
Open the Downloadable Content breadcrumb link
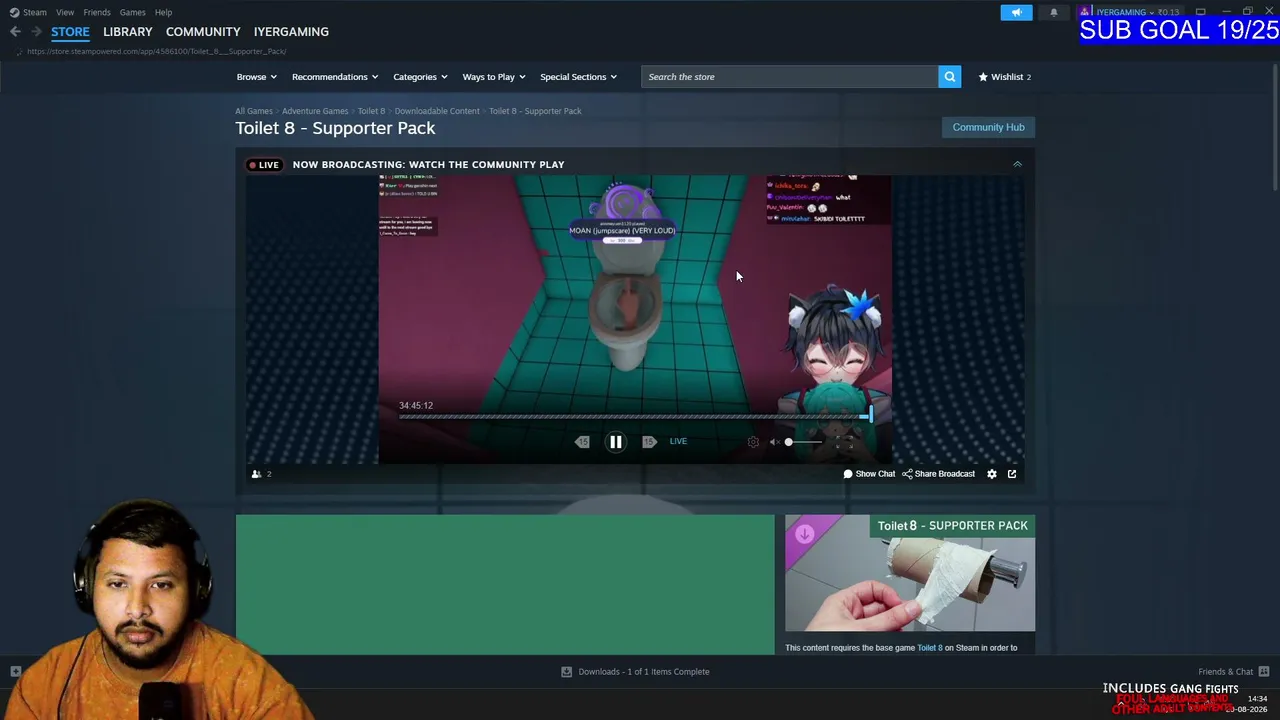point(437,111)
